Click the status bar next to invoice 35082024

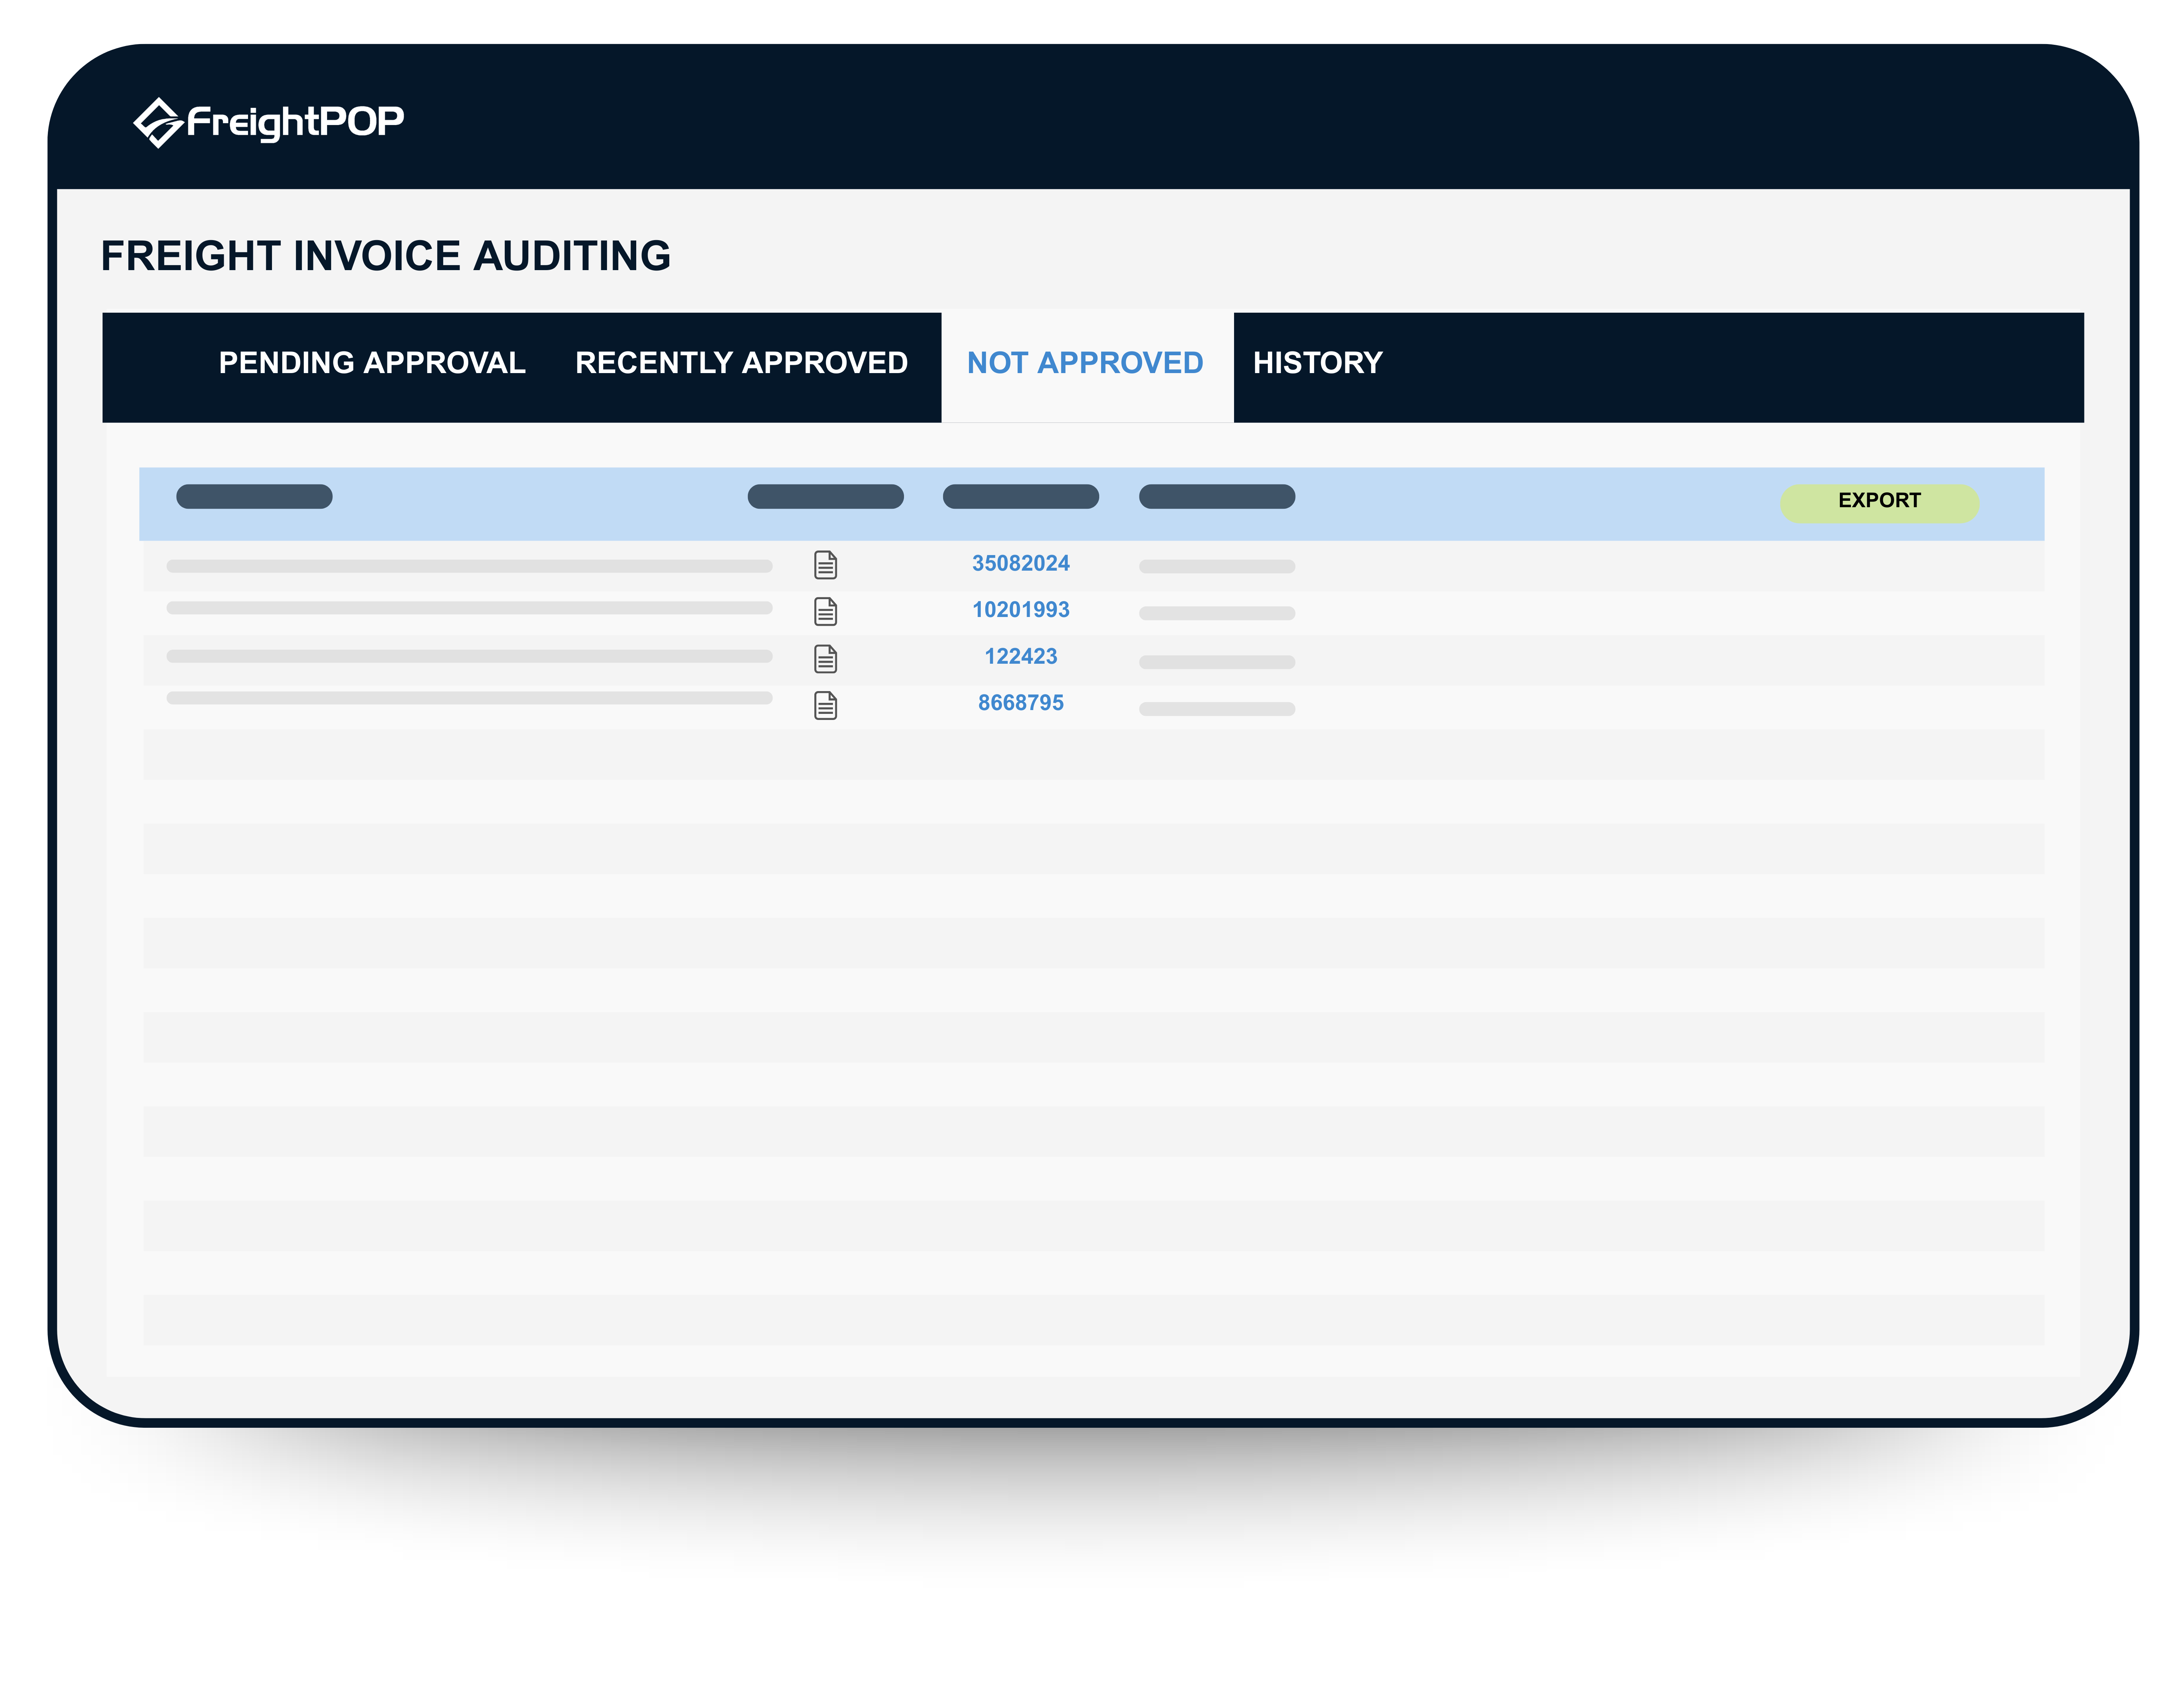click(1216, 566)
